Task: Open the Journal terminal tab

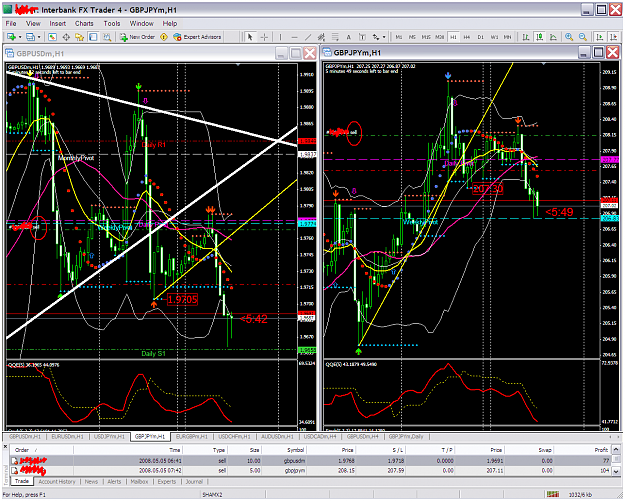Action: pyautogui.click(x=194, y=481)
